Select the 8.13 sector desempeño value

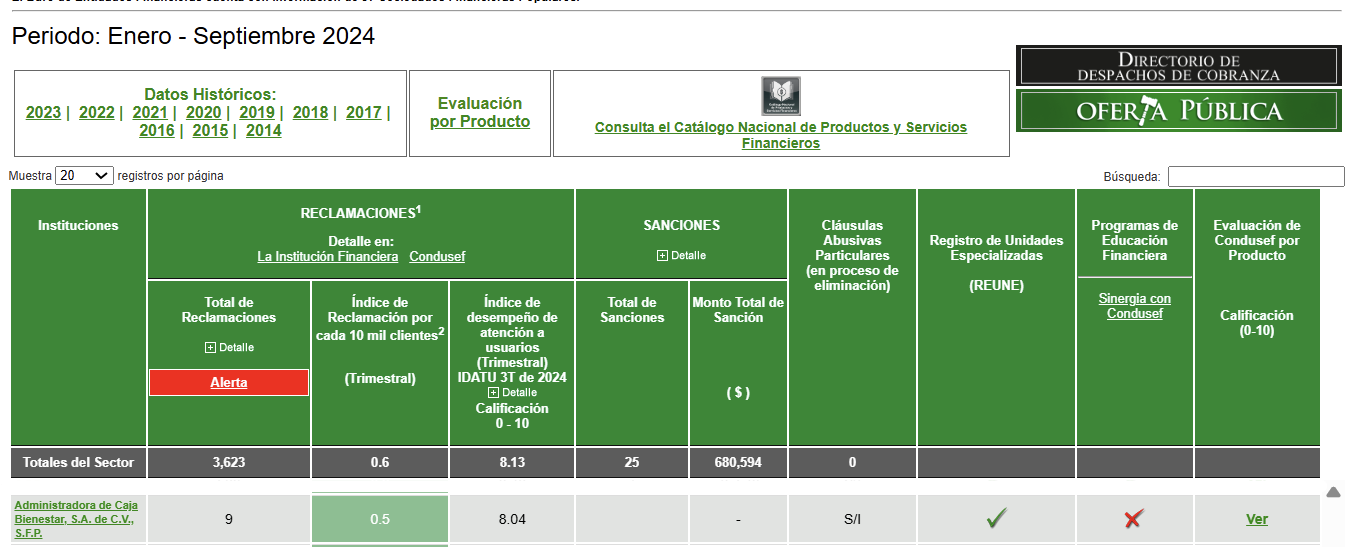coord(512,463)
